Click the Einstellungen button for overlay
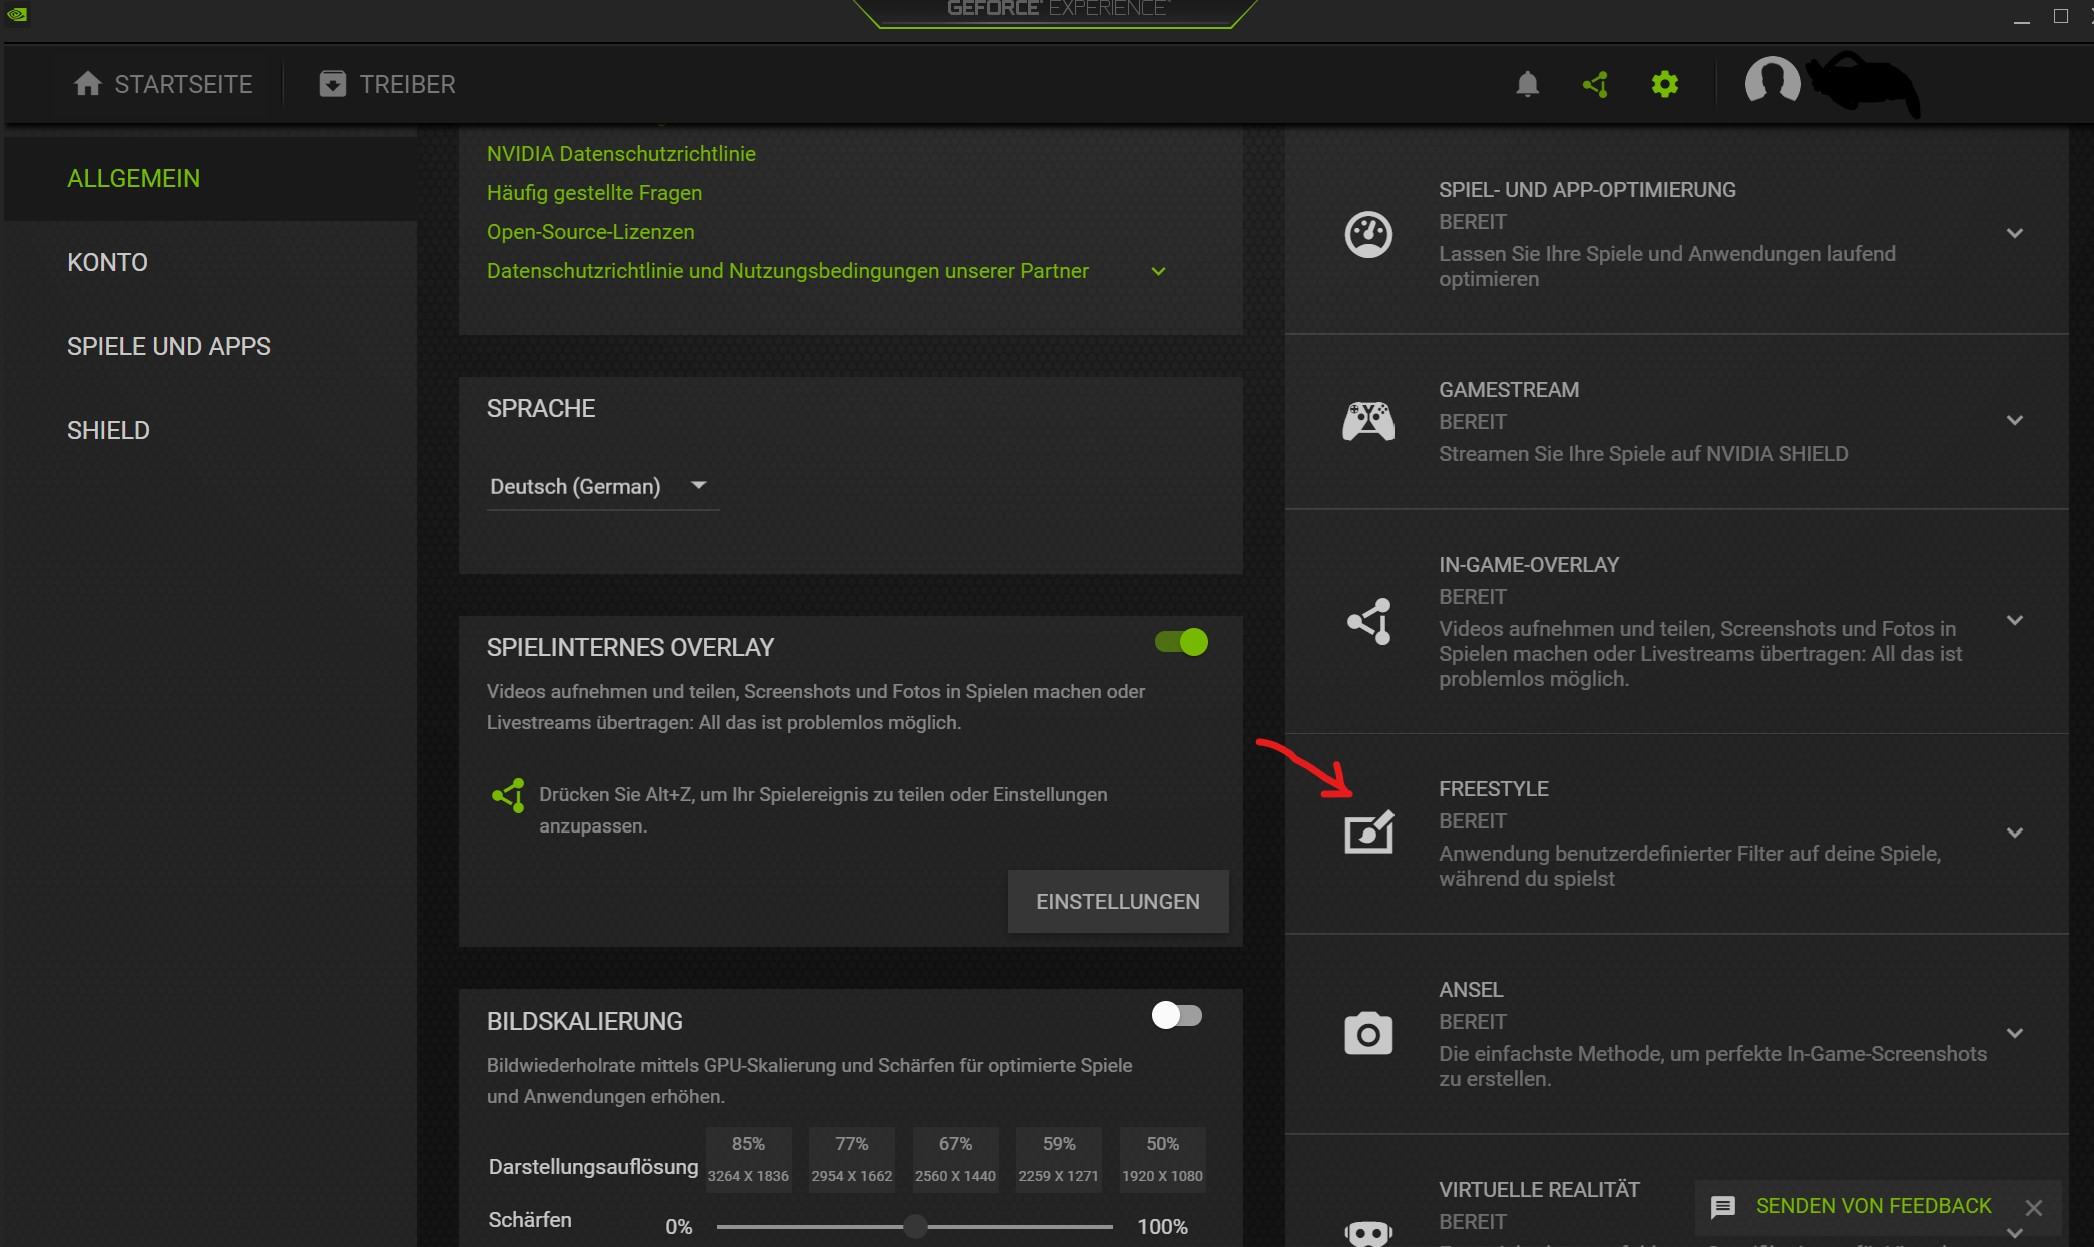Image resolution: width=2094 pixels, height=1247 pixels. 1118,902
